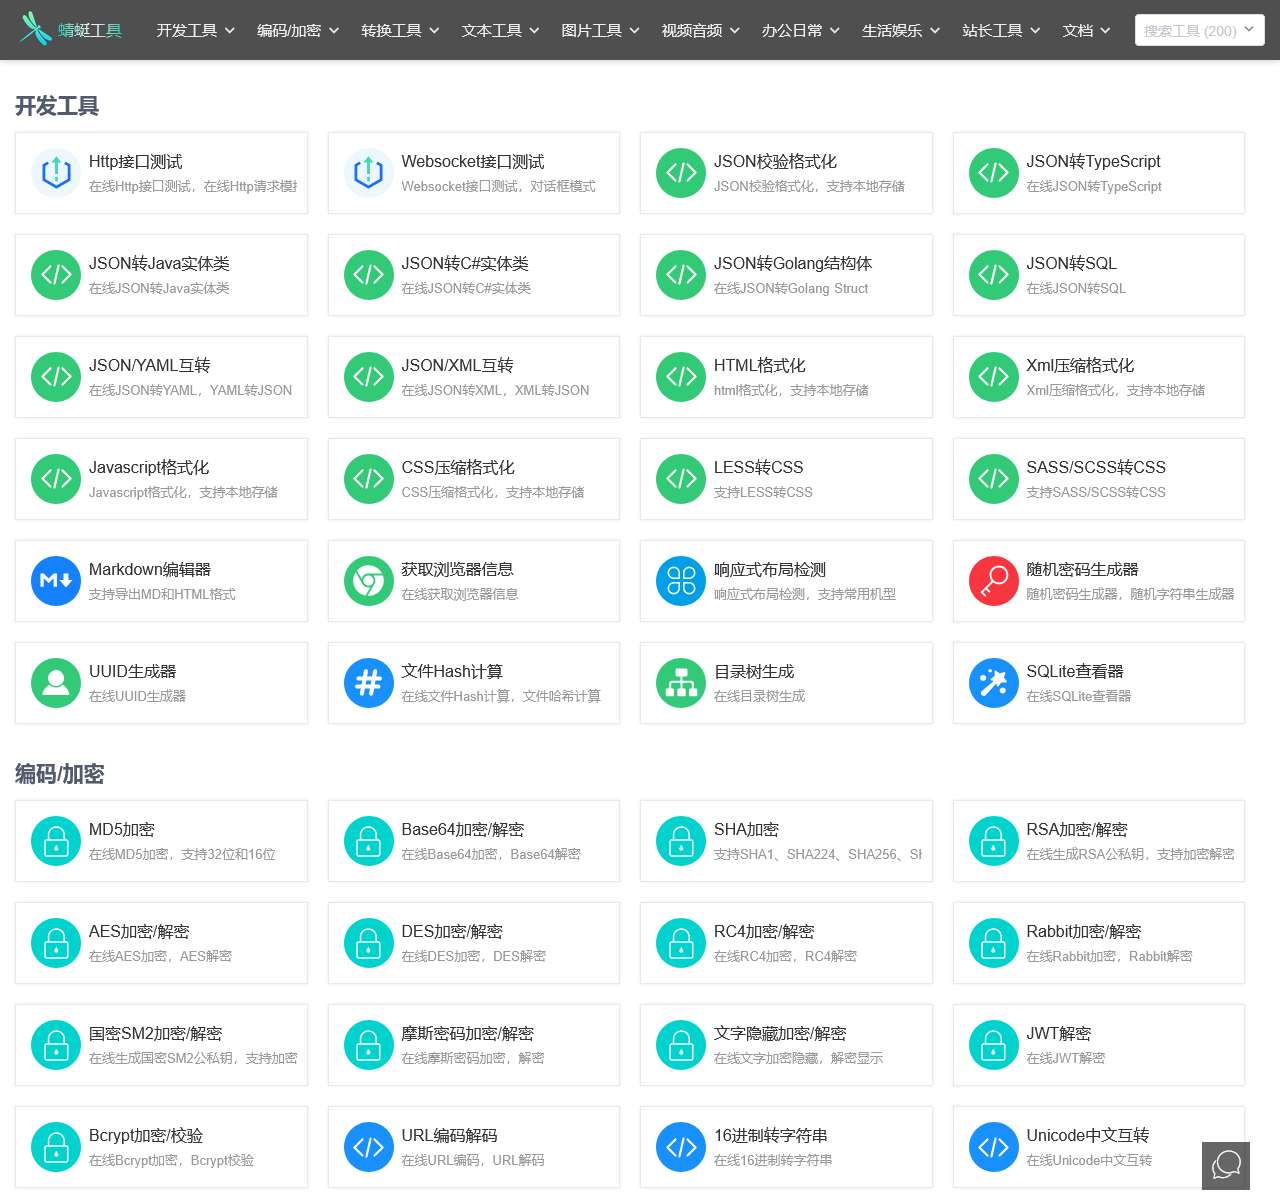Expand the 编码/加密 dropdown menu
Viewport: 1280px width, 1195px height.
(297, 31)
